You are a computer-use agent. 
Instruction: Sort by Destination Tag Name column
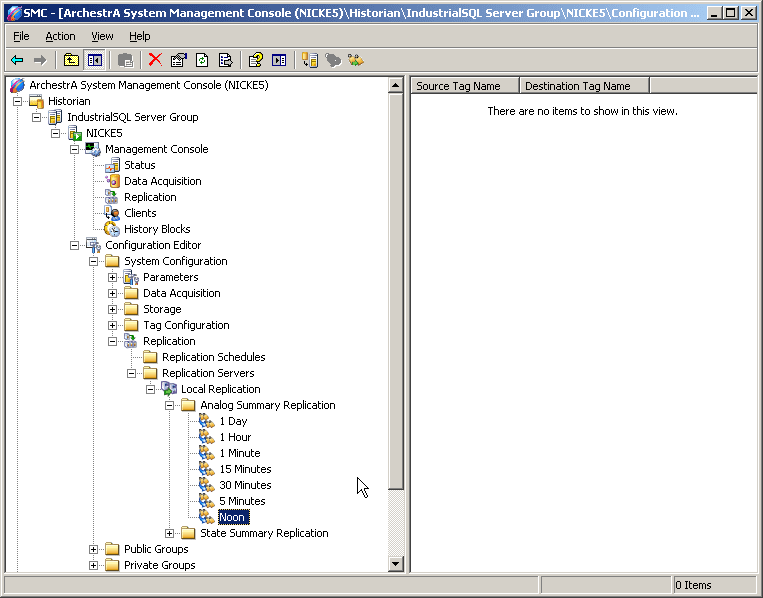(x=584, y=86)
